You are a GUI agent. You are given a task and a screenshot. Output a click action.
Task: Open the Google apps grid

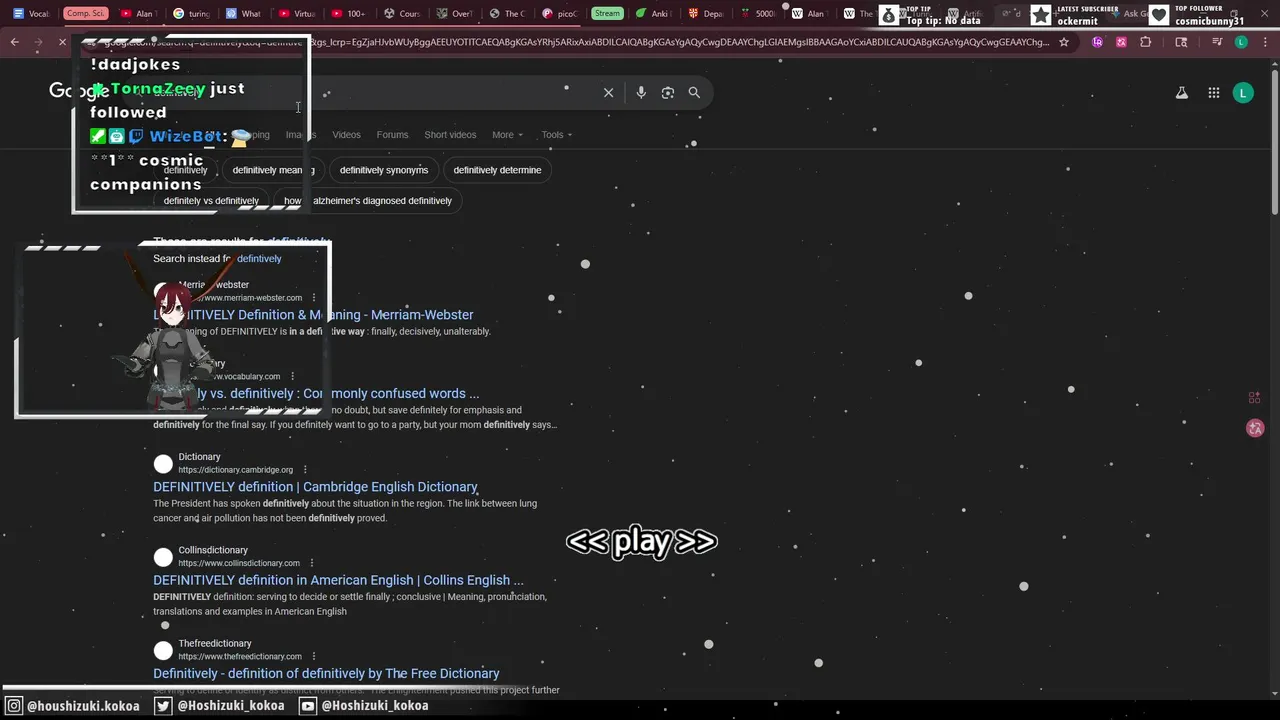tap(1214, 93)
